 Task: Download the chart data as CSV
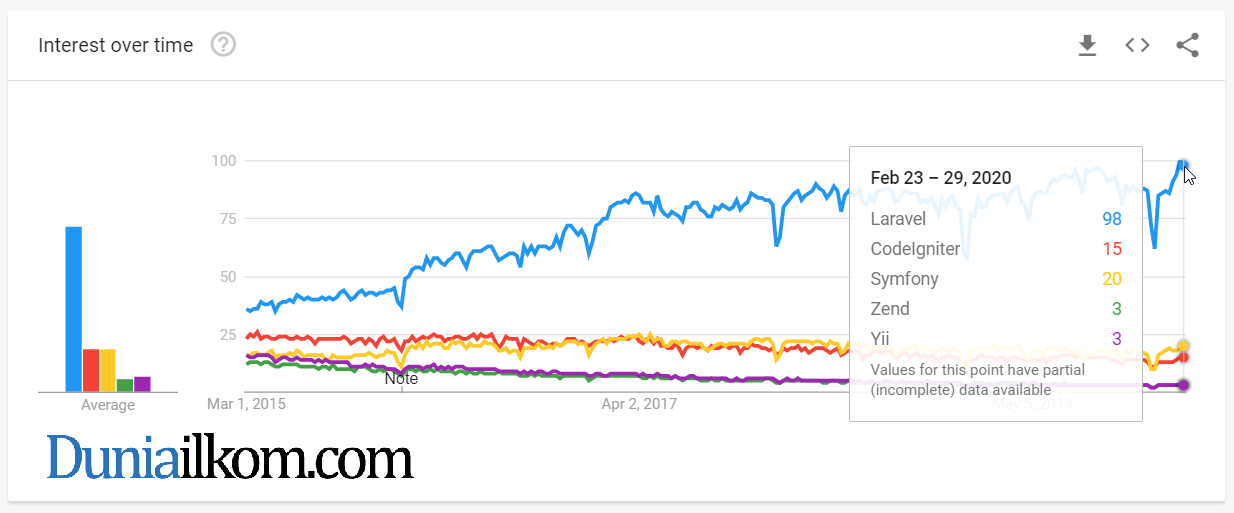coord(1087,45)
